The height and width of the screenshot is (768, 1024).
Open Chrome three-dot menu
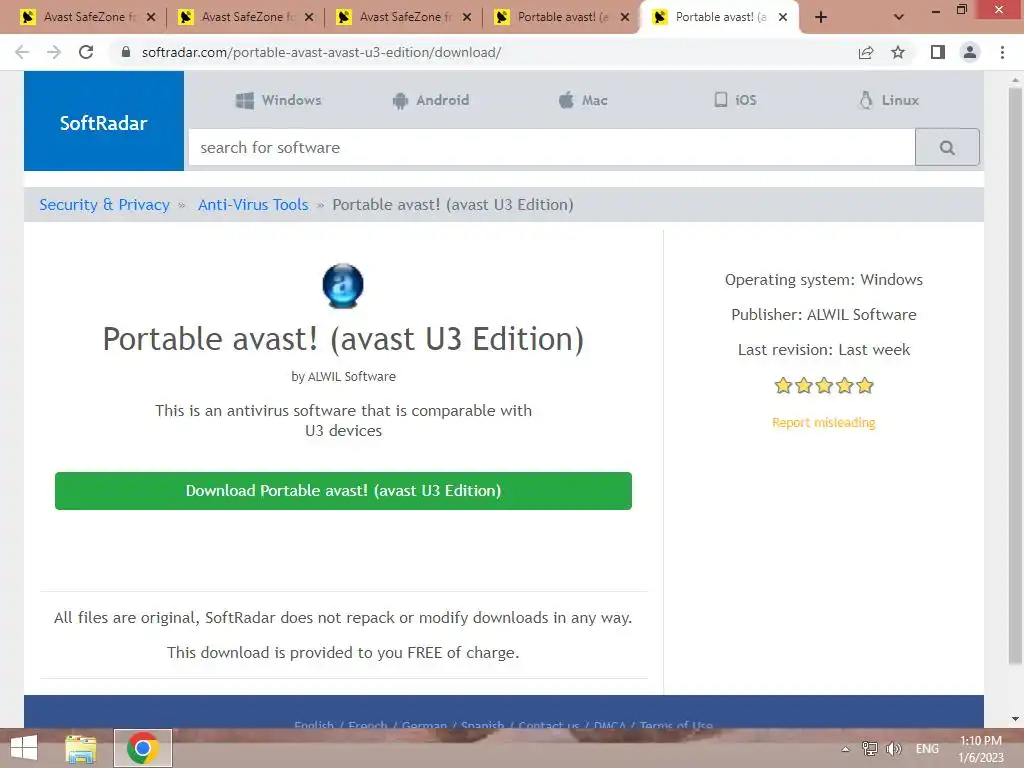(x=1002, y=52)
